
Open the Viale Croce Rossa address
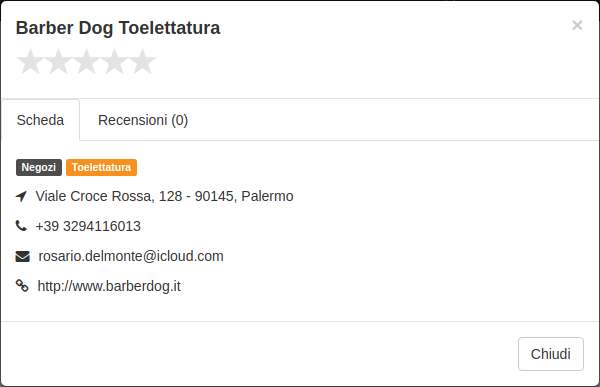(164, 196)
